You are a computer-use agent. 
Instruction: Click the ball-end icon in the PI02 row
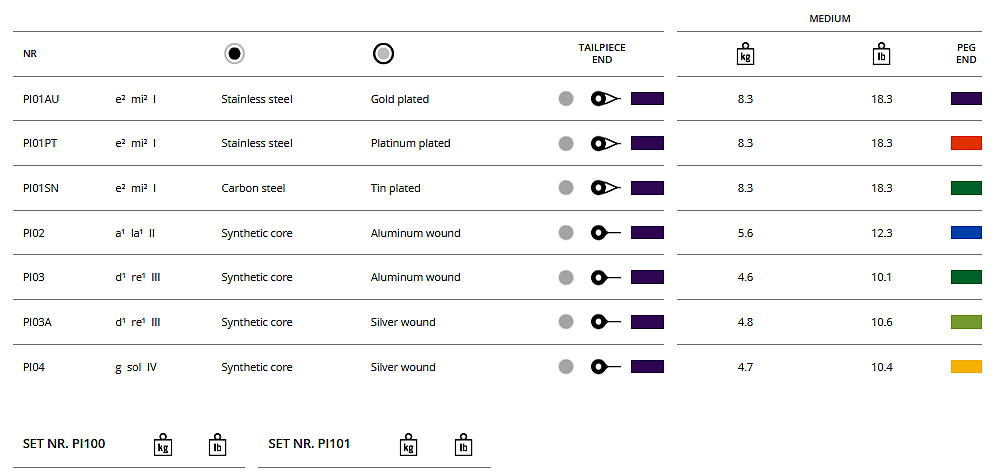point(604,233)
